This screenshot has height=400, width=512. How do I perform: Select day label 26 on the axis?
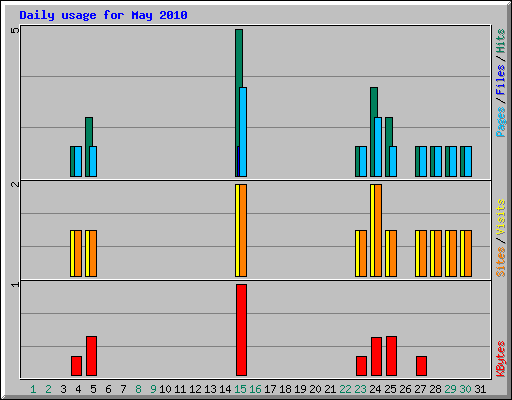[405, 389]
